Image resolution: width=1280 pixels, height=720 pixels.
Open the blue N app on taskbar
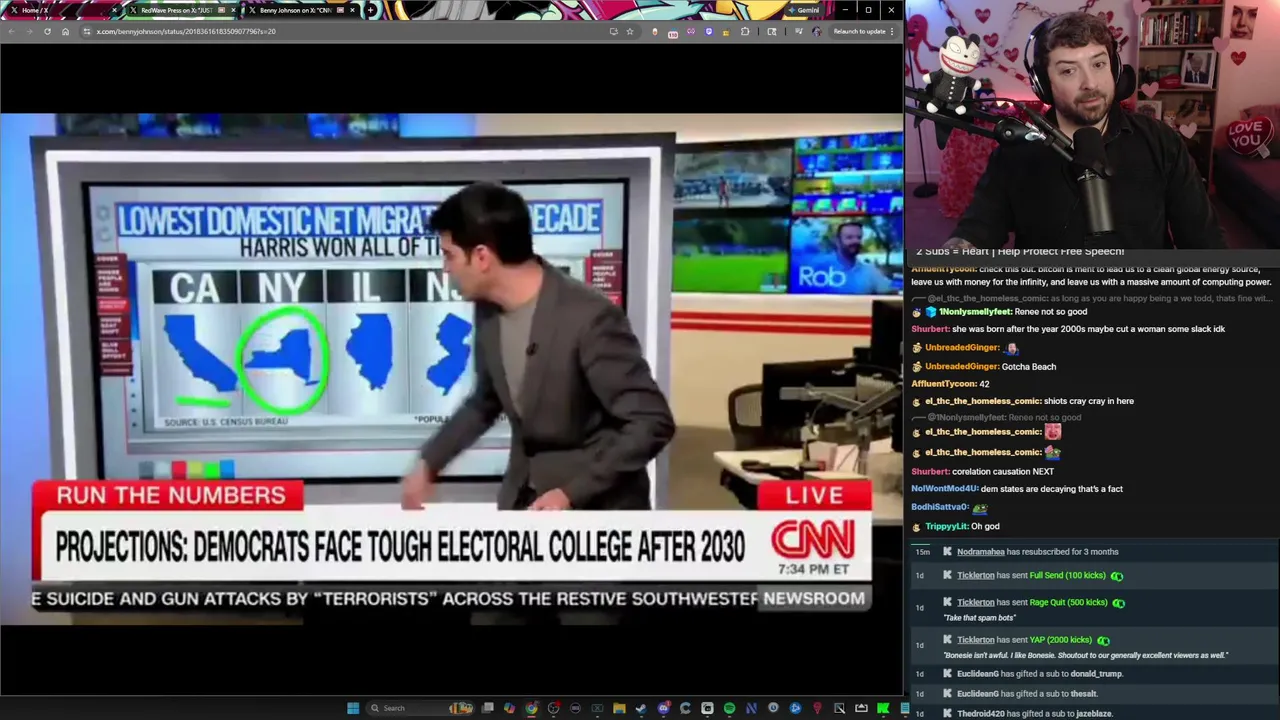pos(751,708)
